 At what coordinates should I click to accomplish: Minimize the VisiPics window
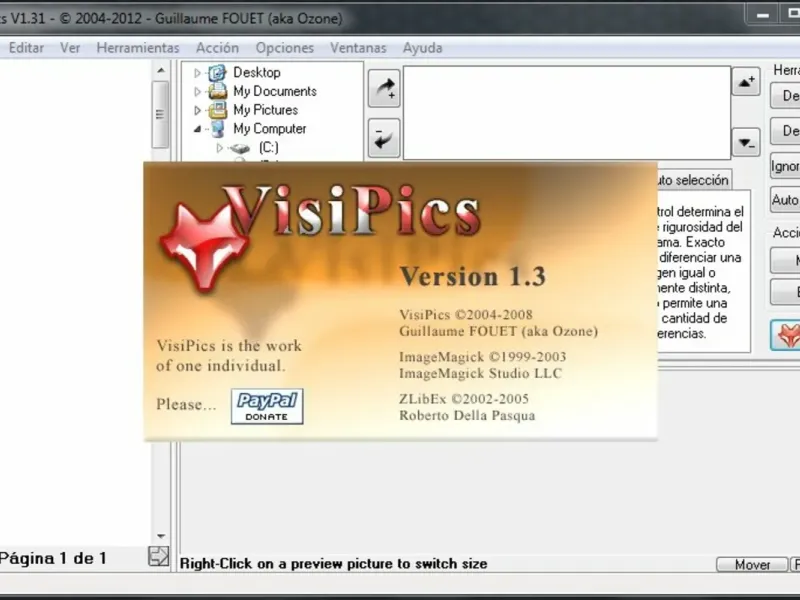762,15
